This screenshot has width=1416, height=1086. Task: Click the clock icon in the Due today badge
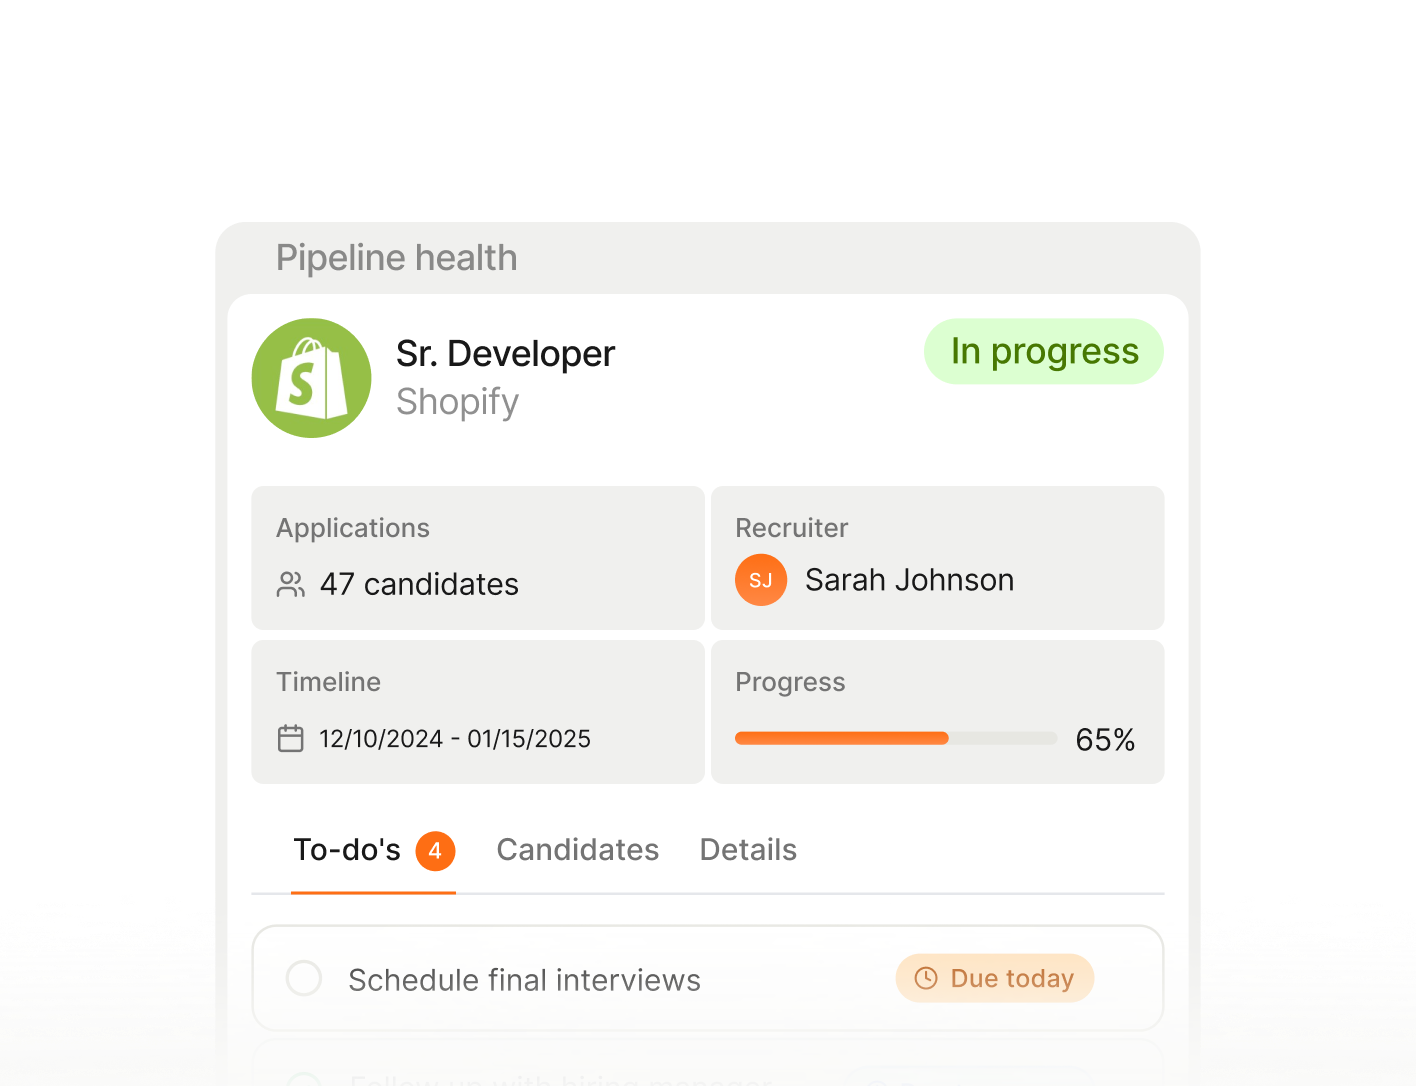[924, 978]
